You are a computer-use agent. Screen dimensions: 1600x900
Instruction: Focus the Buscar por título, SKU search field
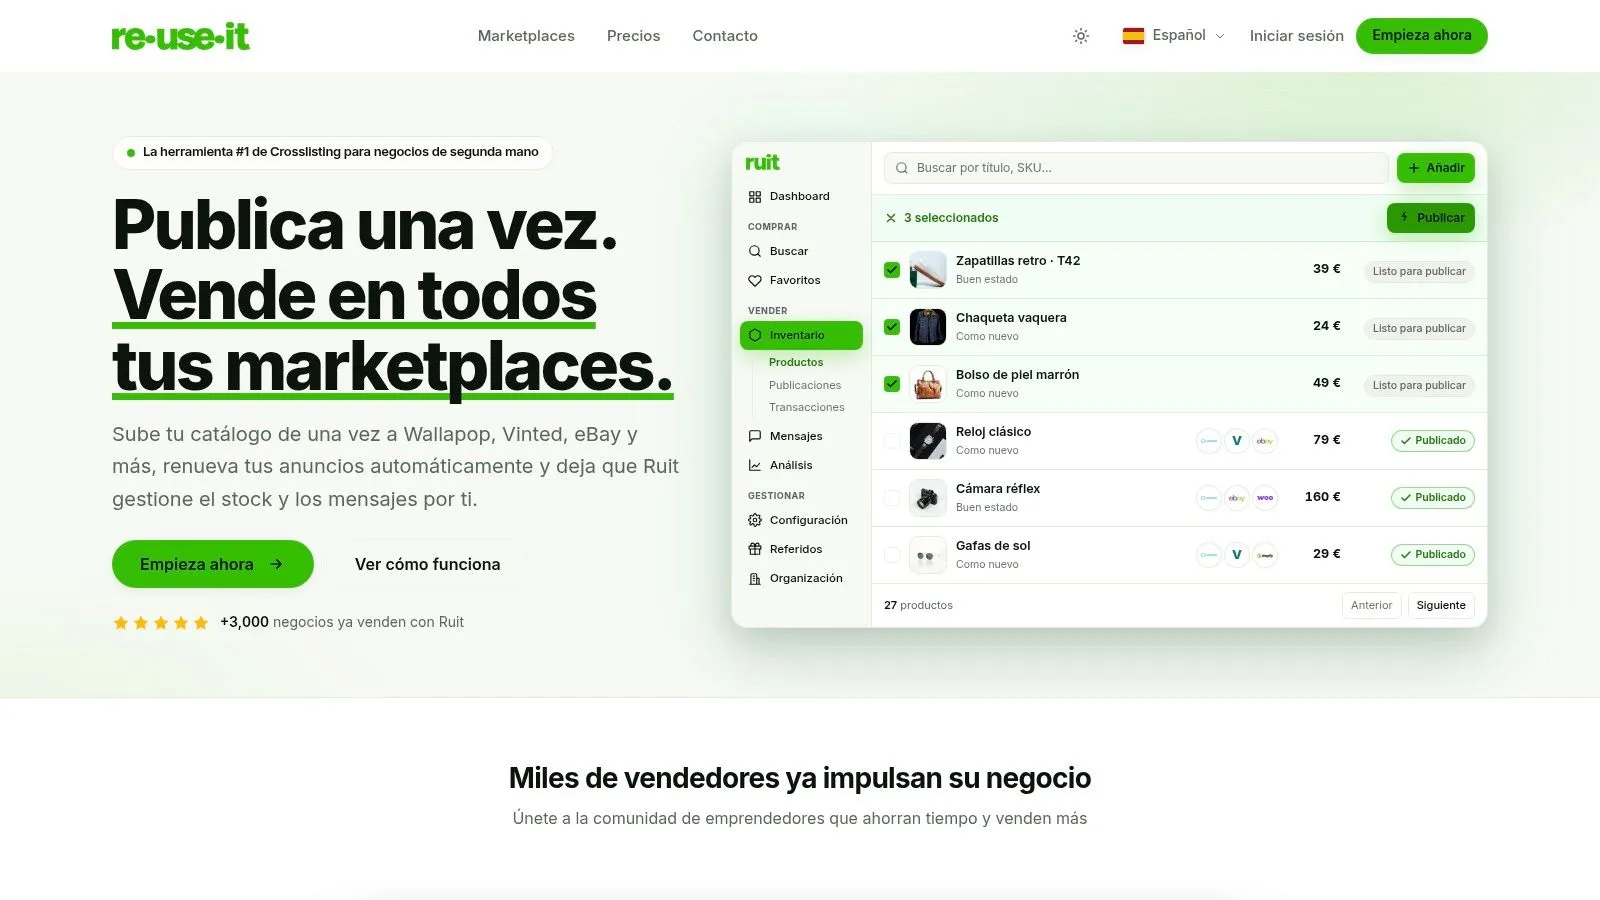point(1136,168)
